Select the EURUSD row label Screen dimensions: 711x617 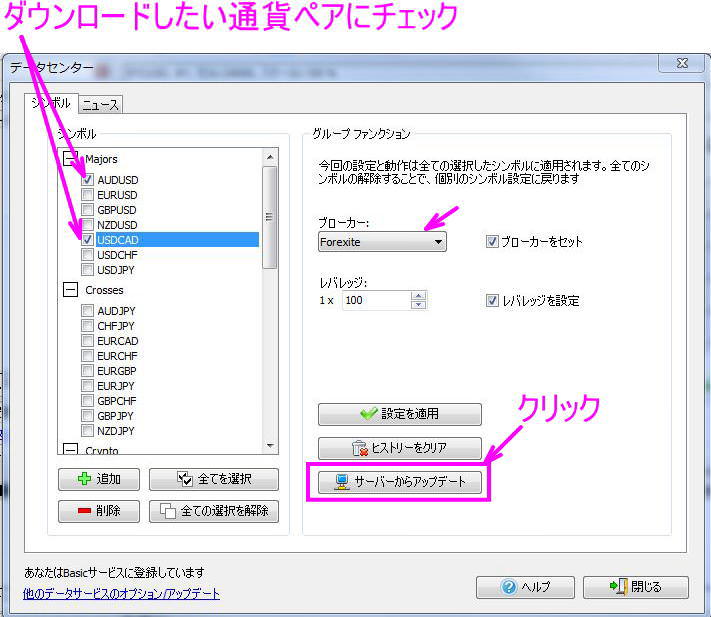coord(117,195)
